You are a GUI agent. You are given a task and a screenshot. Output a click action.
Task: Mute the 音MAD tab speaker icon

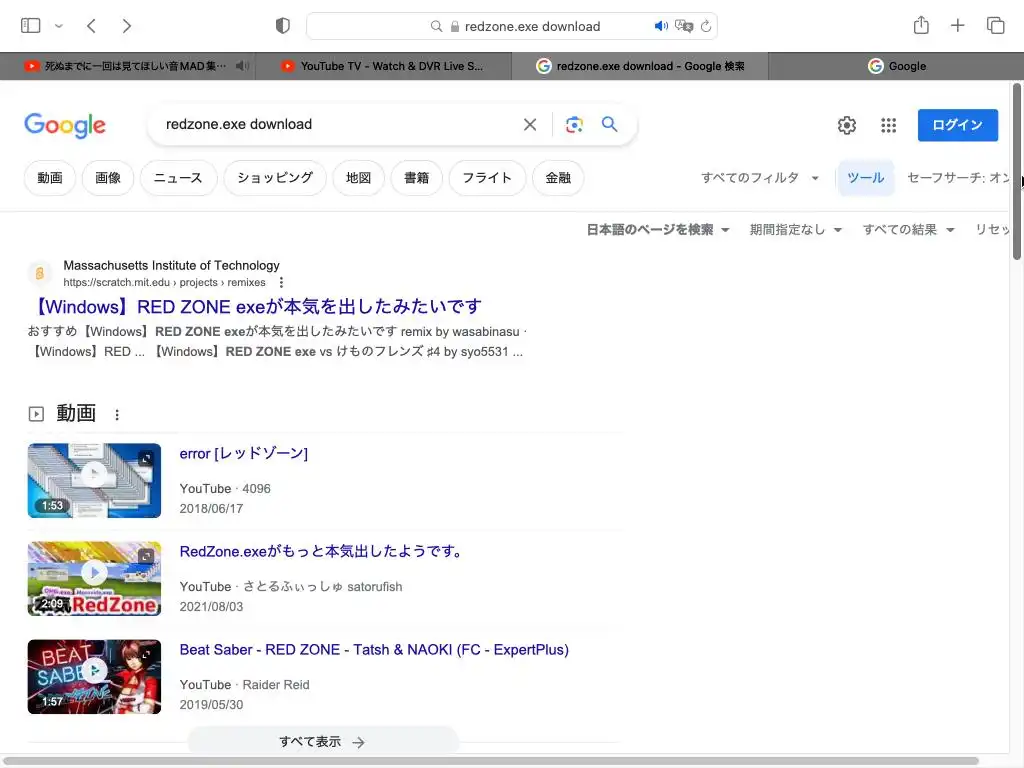(242, 66)
